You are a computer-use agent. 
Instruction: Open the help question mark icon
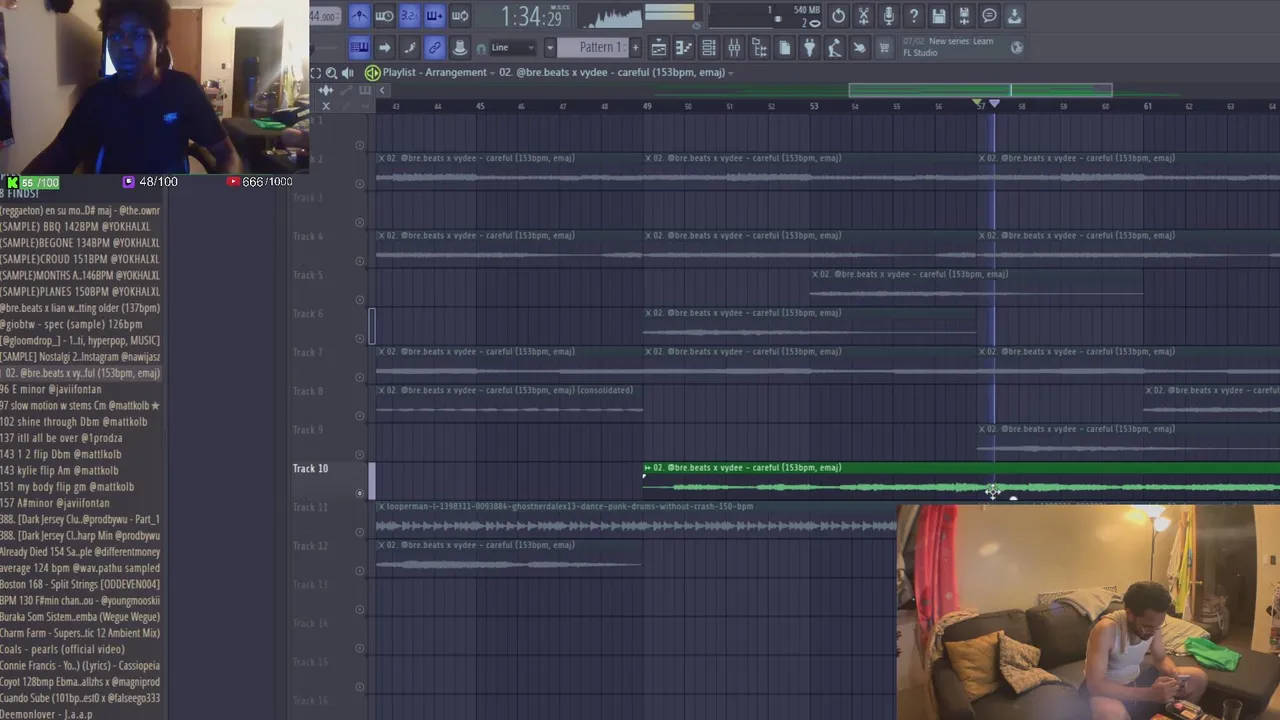[x=913, y=16]
